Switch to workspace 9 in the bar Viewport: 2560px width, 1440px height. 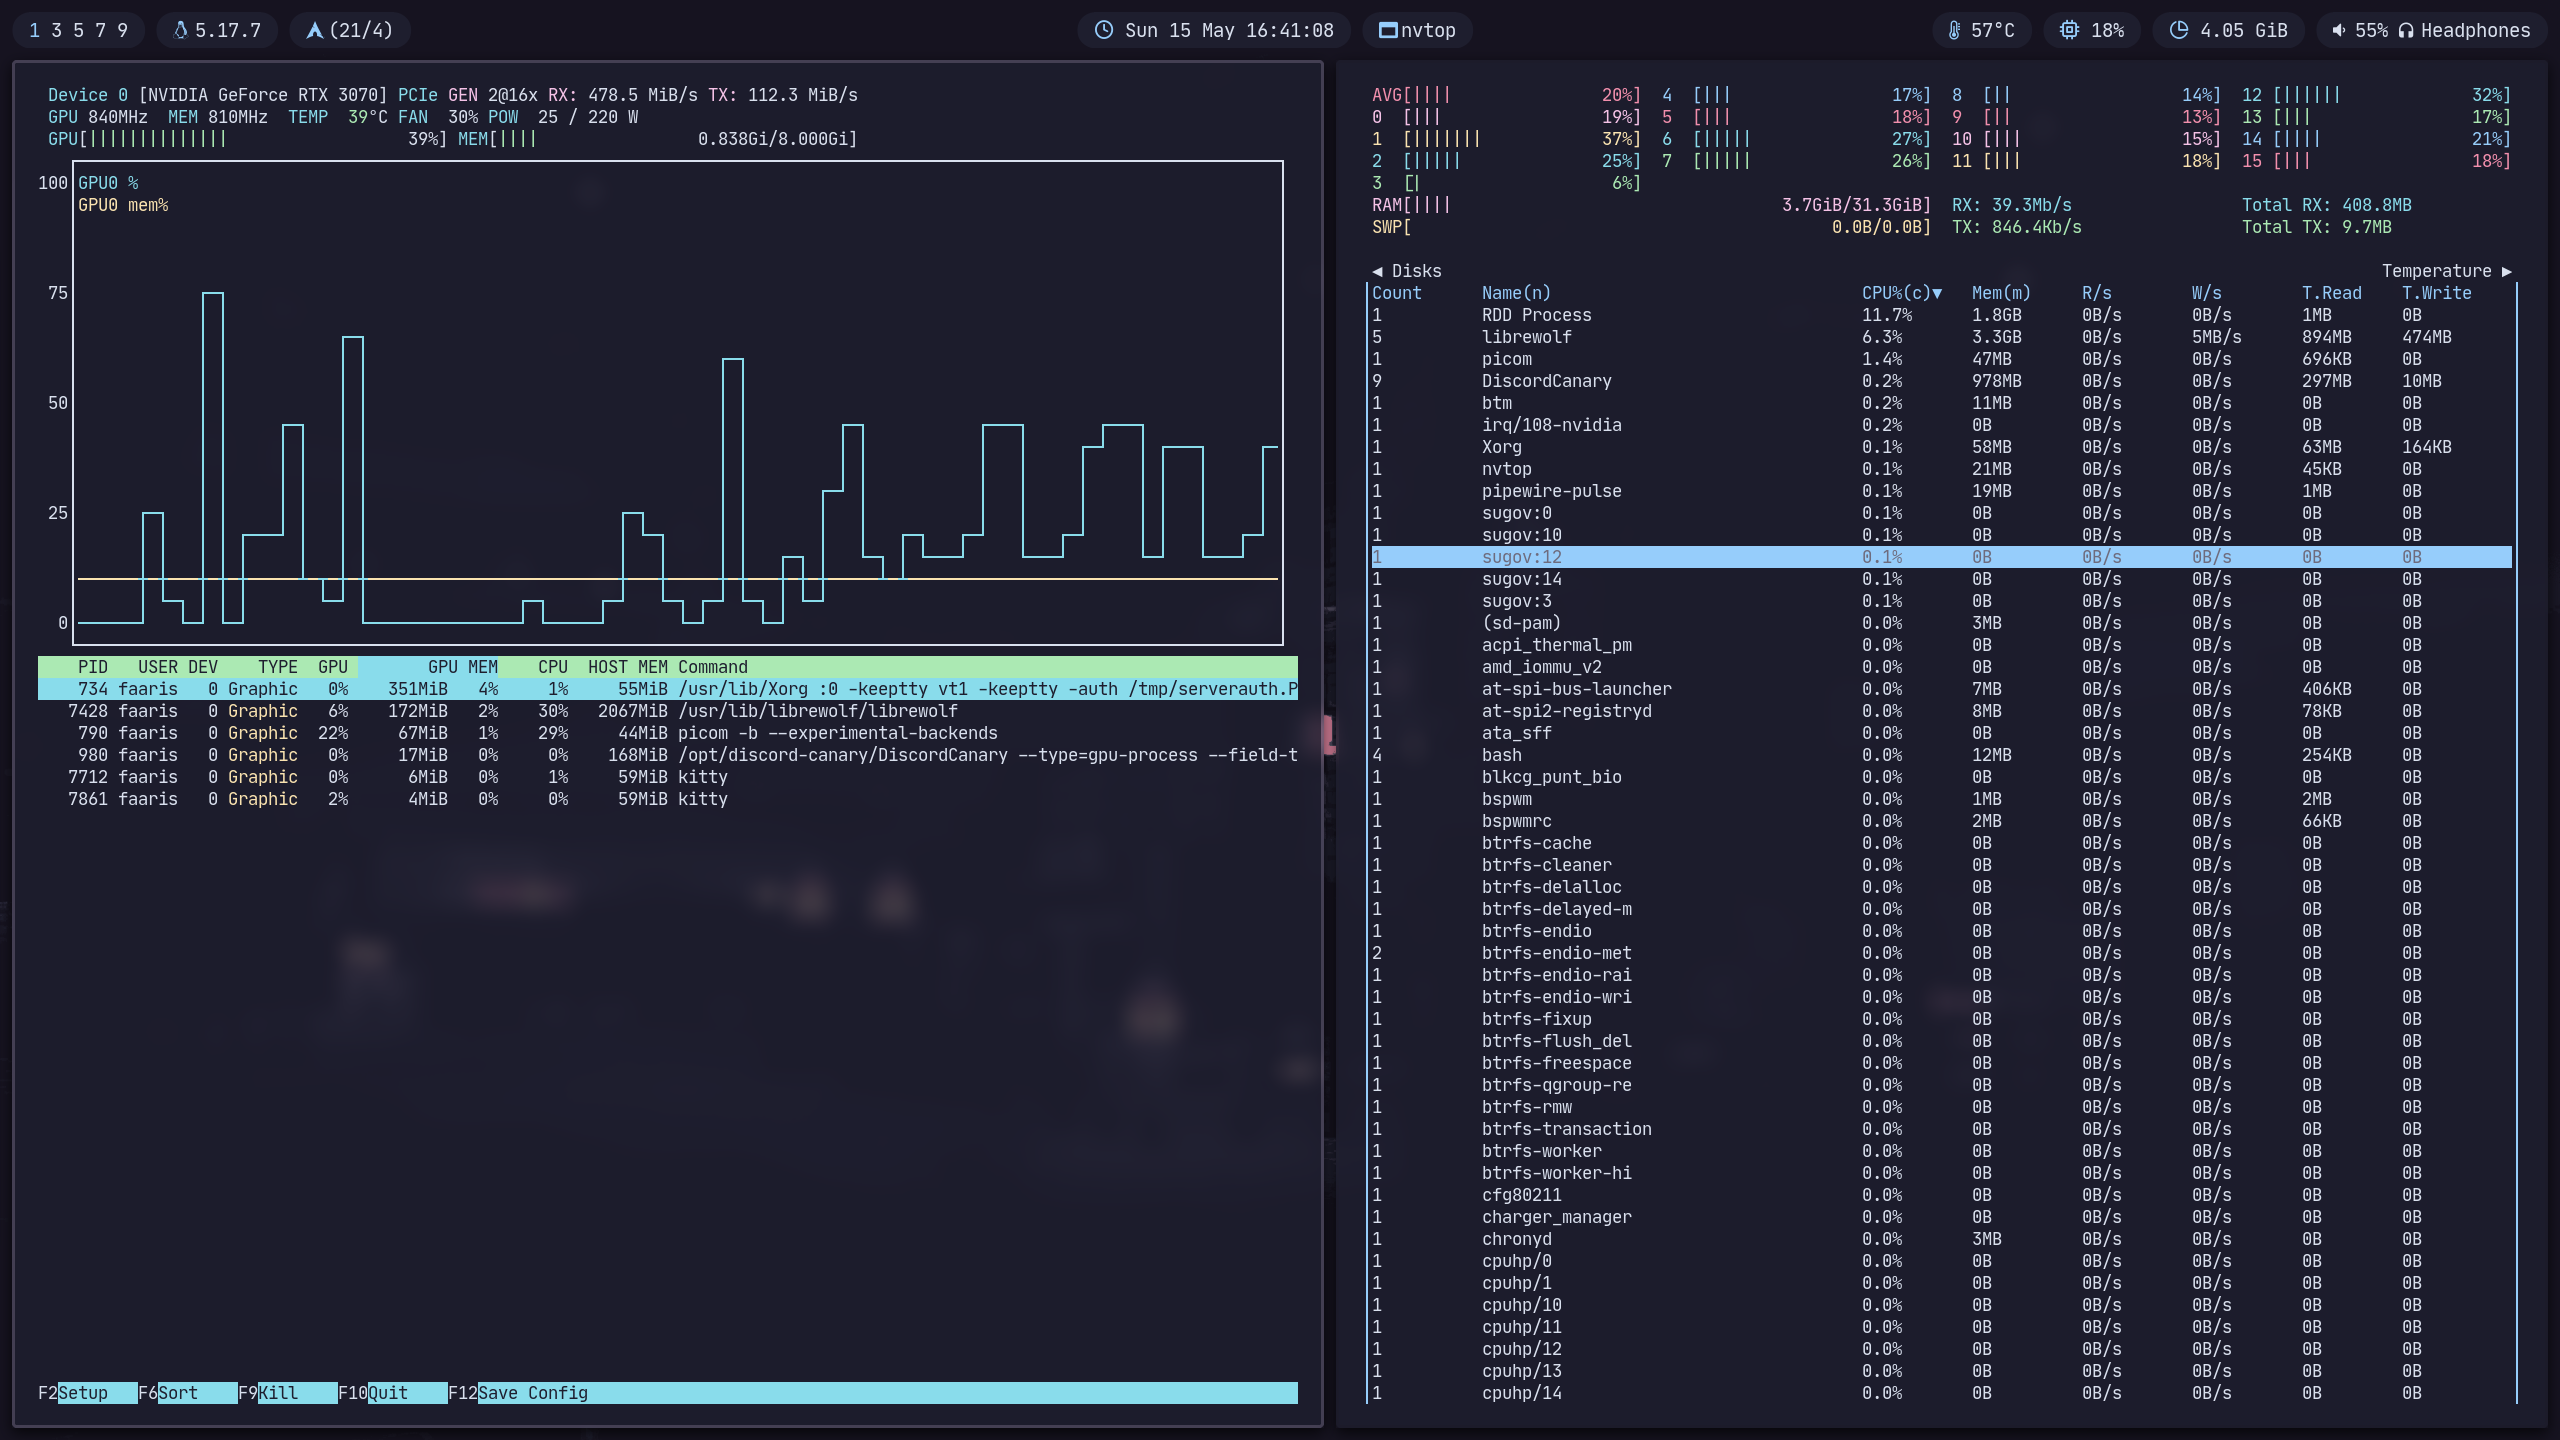pos(122,30)
